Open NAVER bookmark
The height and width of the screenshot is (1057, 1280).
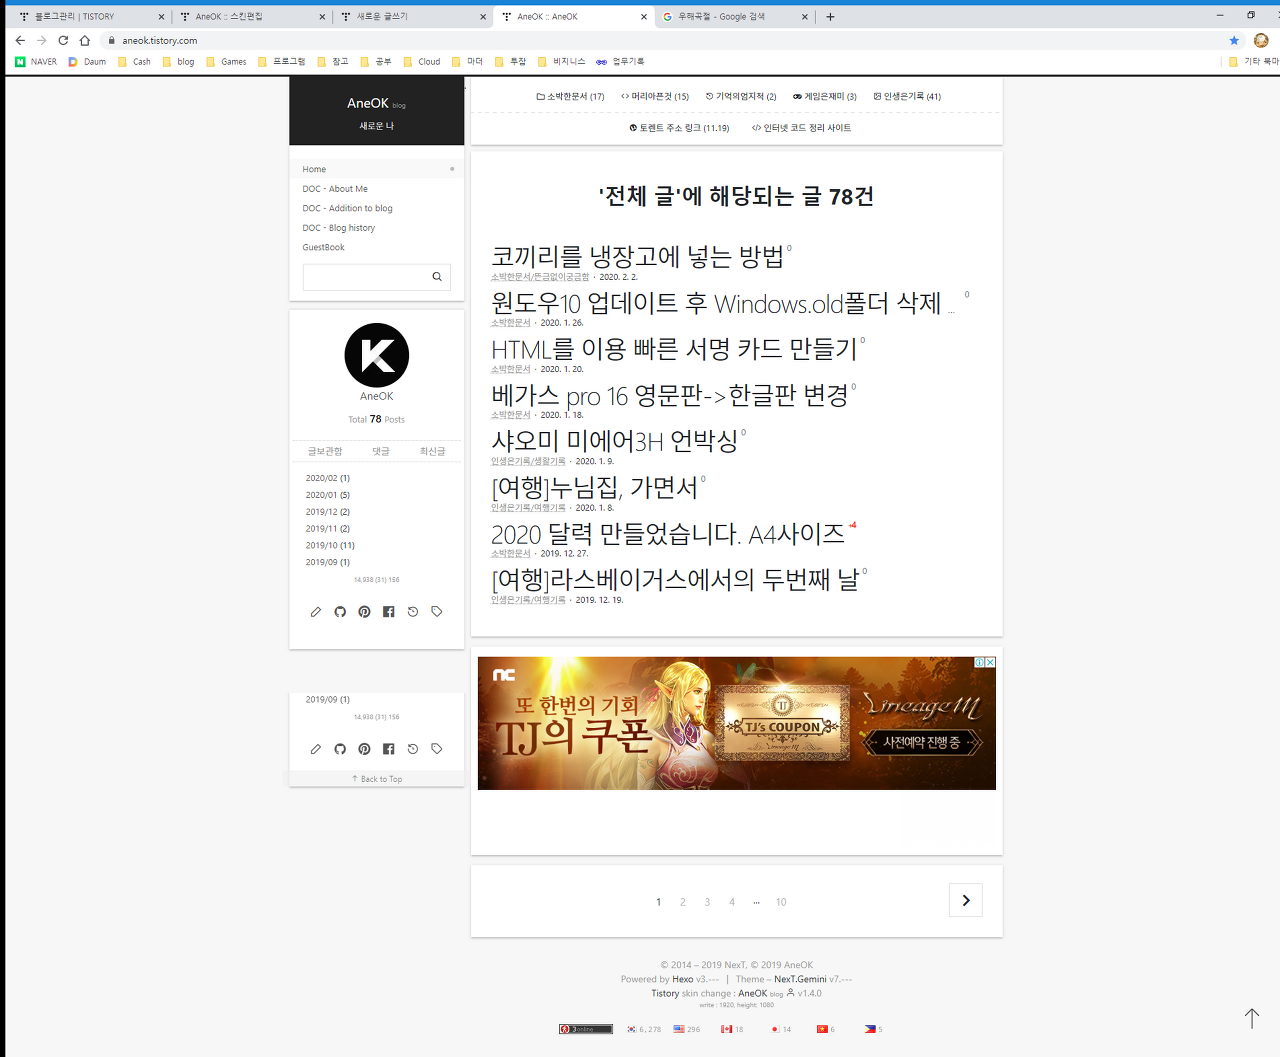point(36,62)
